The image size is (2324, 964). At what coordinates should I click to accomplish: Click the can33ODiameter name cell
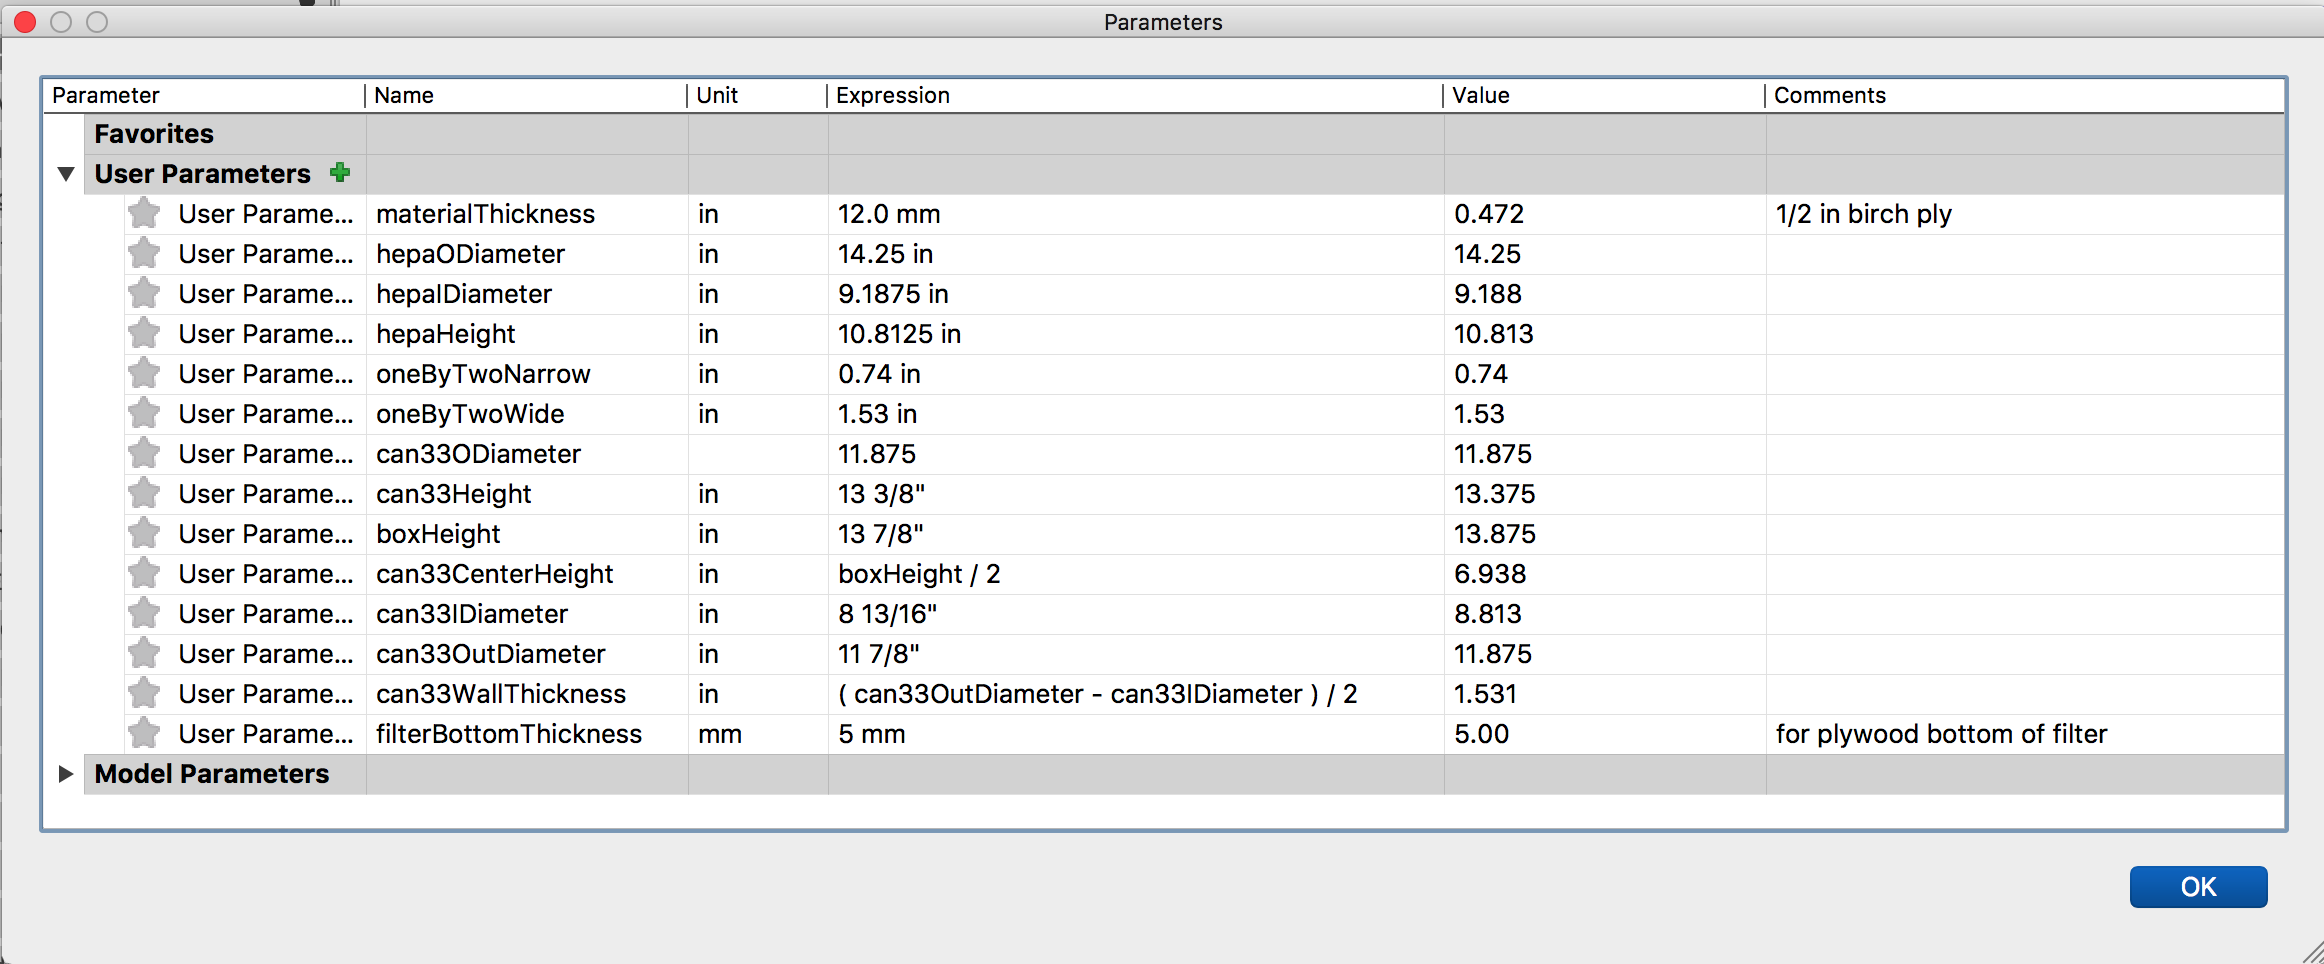(x=527, y=454)
